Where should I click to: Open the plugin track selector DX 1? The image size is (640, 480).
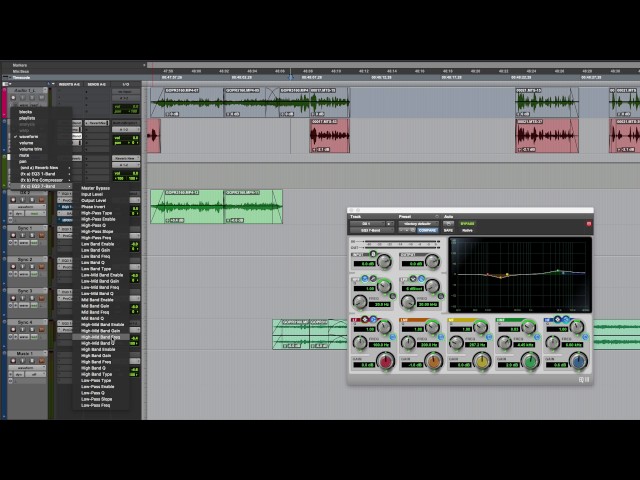click(x=367, y=224)
